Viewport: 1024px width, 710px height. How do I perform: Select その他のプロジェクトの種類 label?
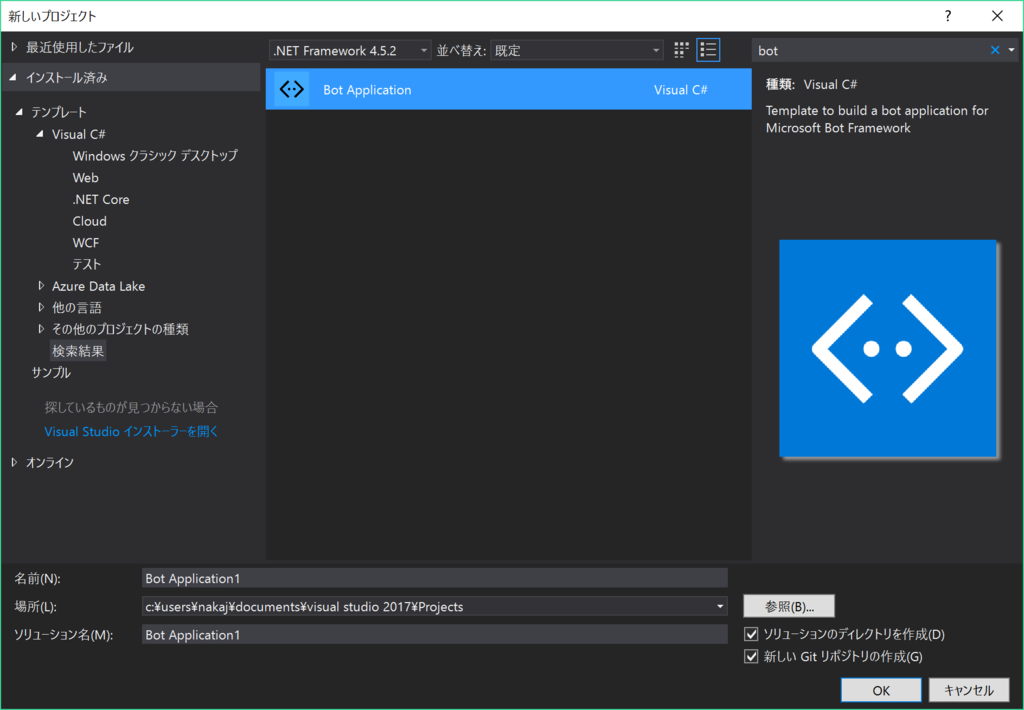click(120, 329)
